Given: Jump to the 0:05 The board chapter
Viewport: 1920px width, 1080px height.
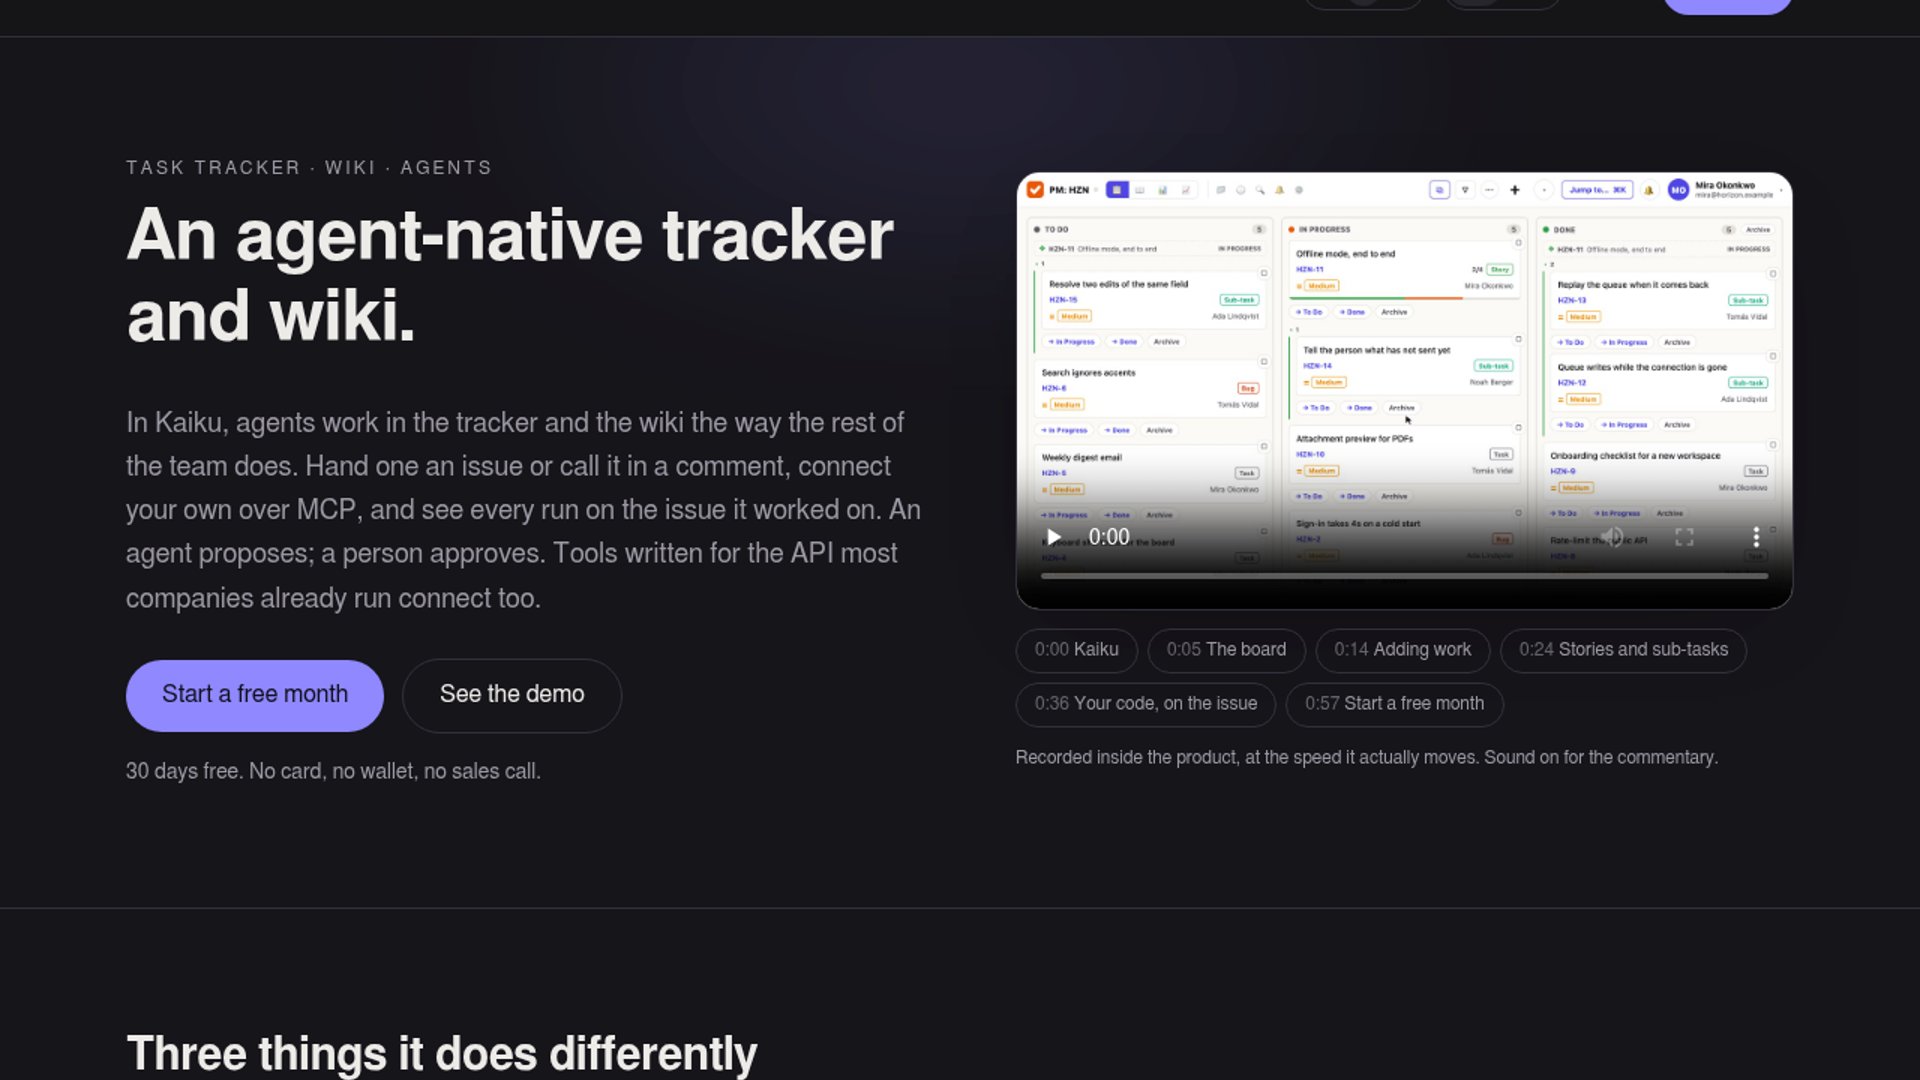Looking at the screenshot, I should point(1226,650).
